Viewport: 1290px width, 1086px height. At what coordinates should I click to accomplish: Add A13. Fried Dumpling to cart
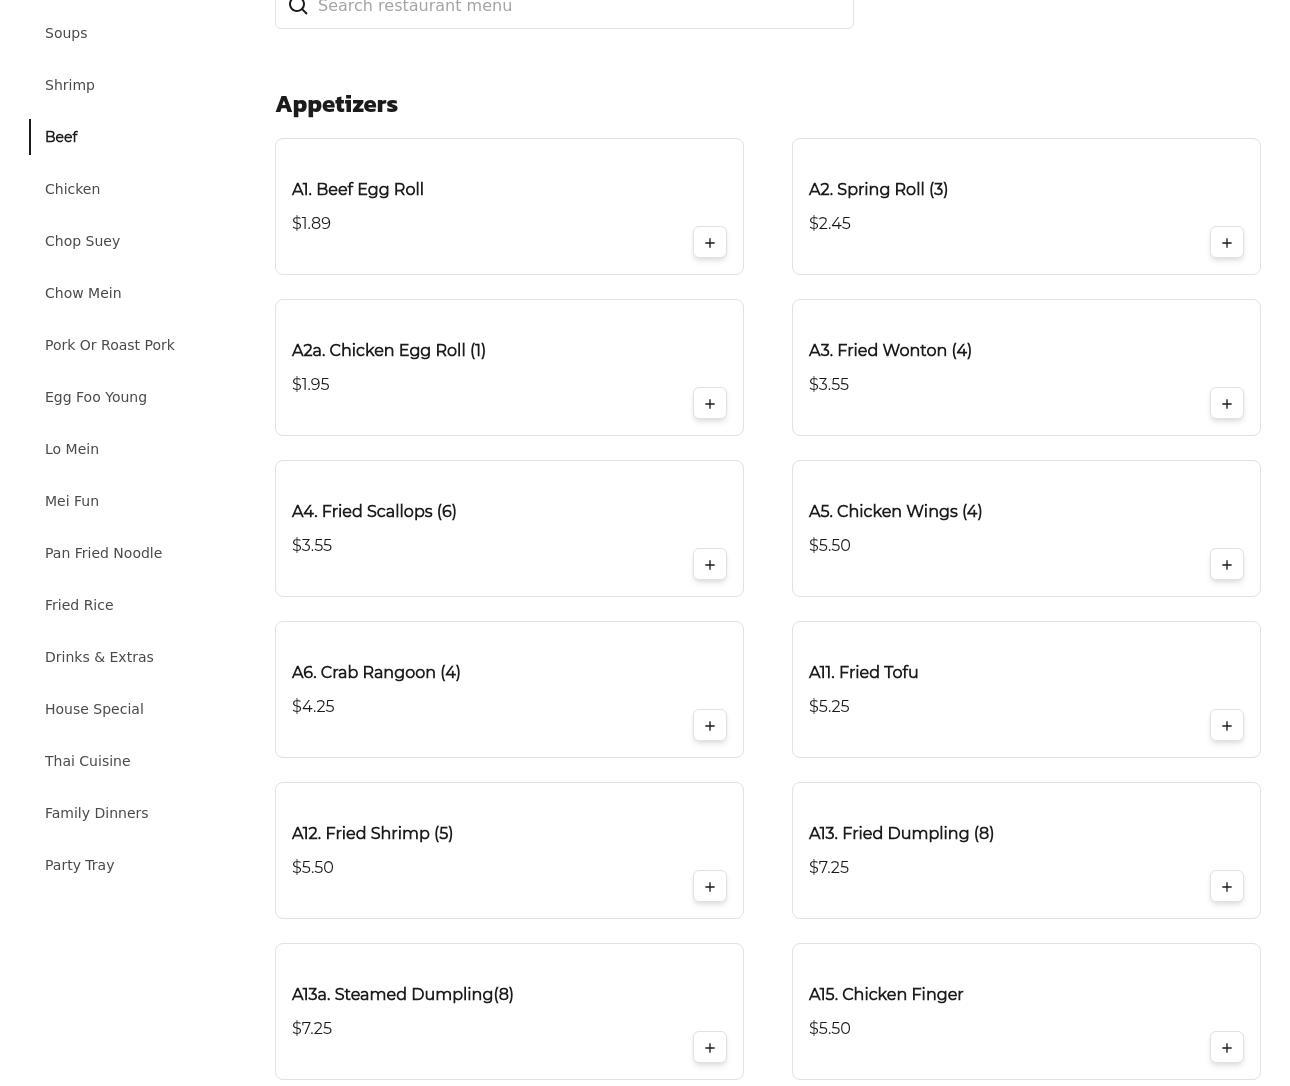click(x=1227, y=887)
